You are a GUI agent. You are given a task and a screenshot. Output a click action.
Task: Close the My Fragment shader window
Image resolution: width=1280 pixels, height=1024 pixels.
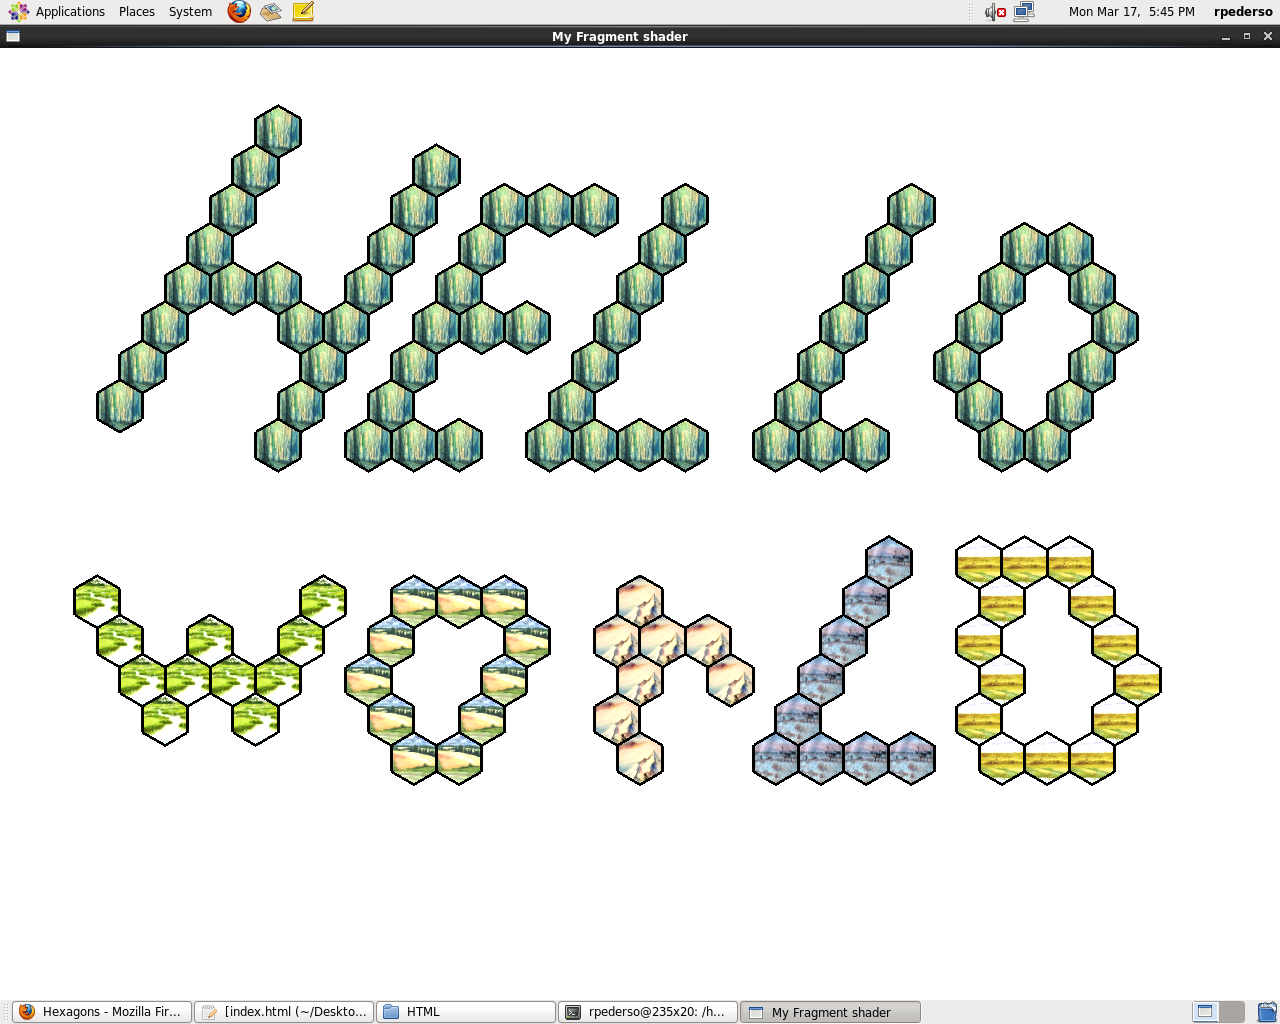[x=1268, y=36]
